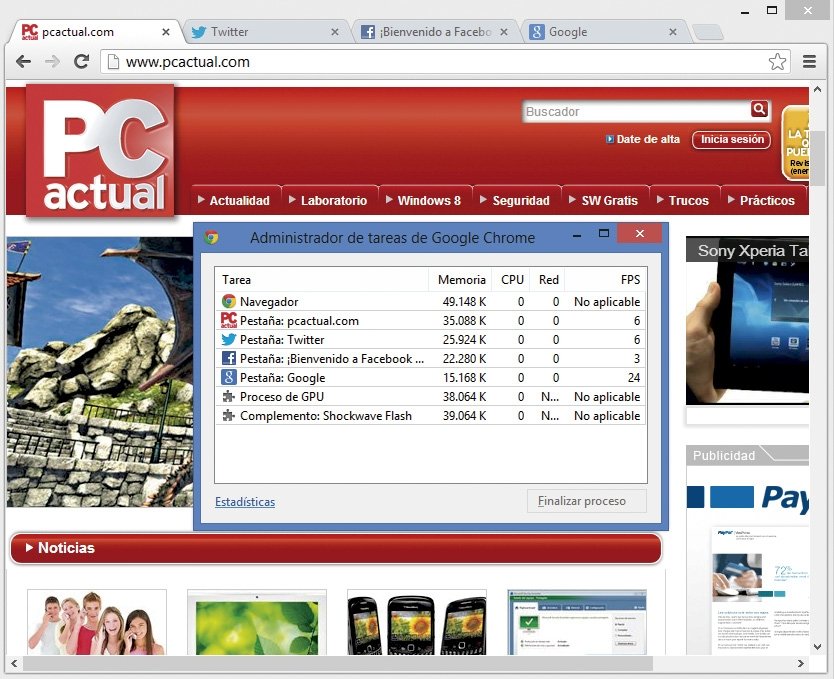Viewport: 834px width, 679px height.
Task: Click the horizontal scrollbar left arrow
Action: [x=14, y=663]
